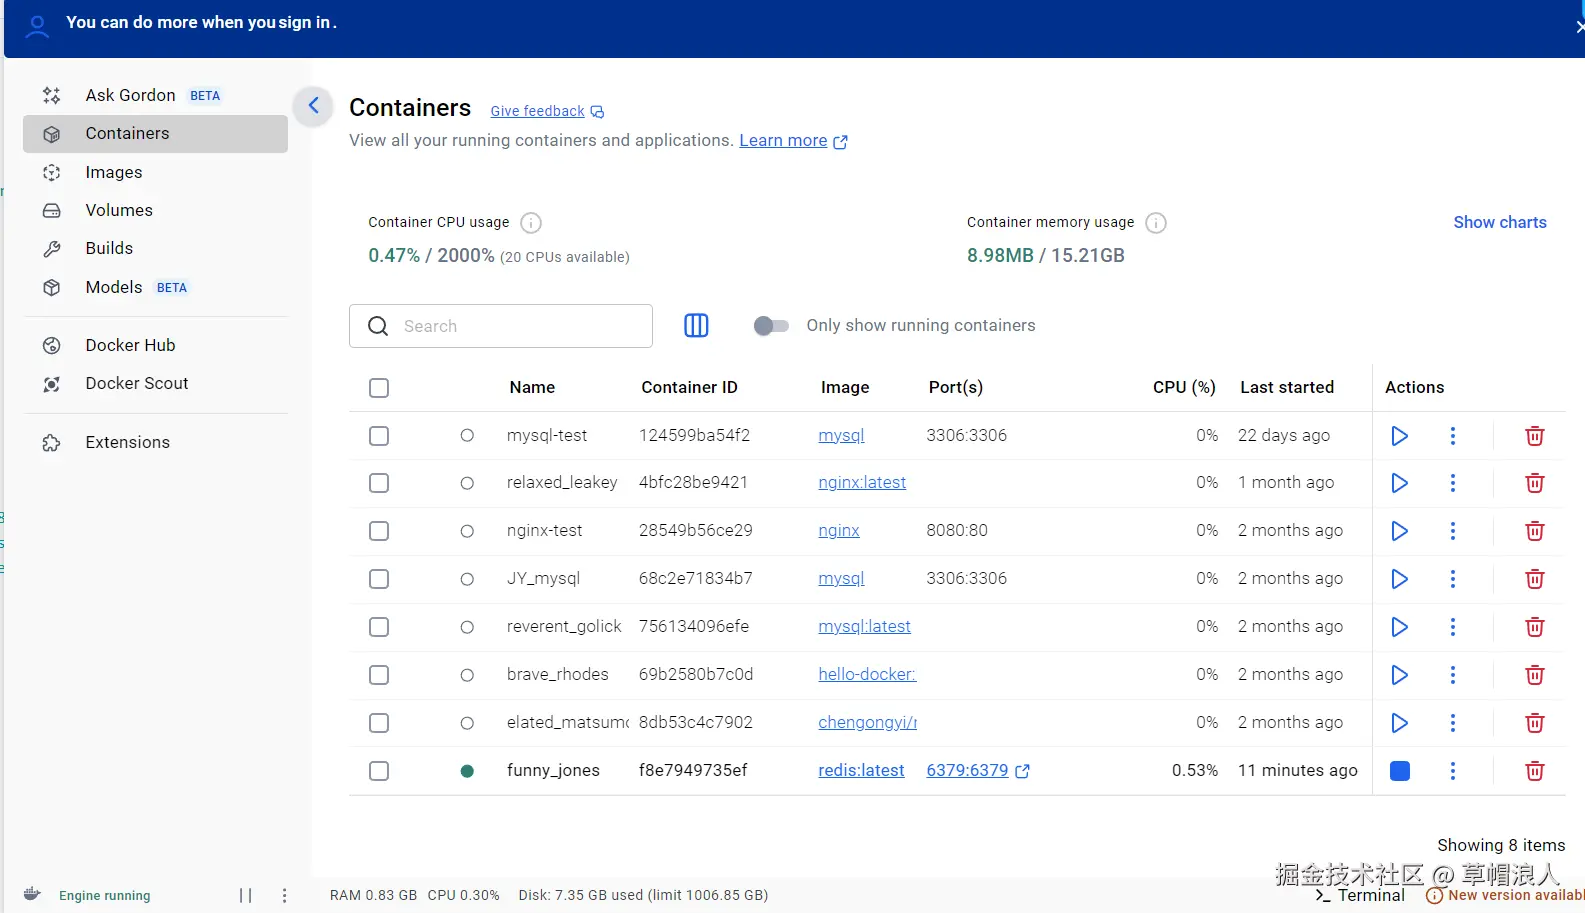Open more actions menu for brave_rhodes

[1453, 675]
